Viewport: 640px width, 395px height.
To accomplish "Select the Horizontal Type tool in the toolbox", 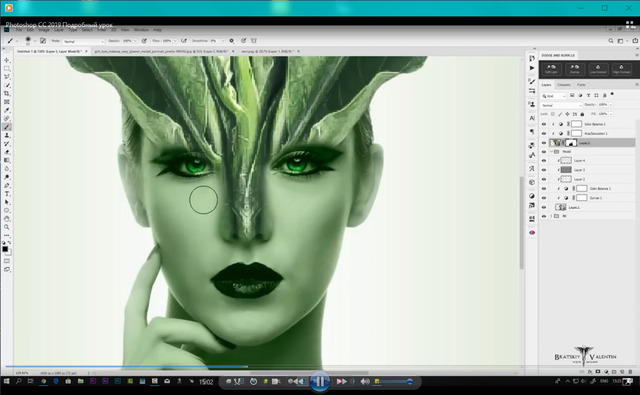I will (x=7, y=194).
